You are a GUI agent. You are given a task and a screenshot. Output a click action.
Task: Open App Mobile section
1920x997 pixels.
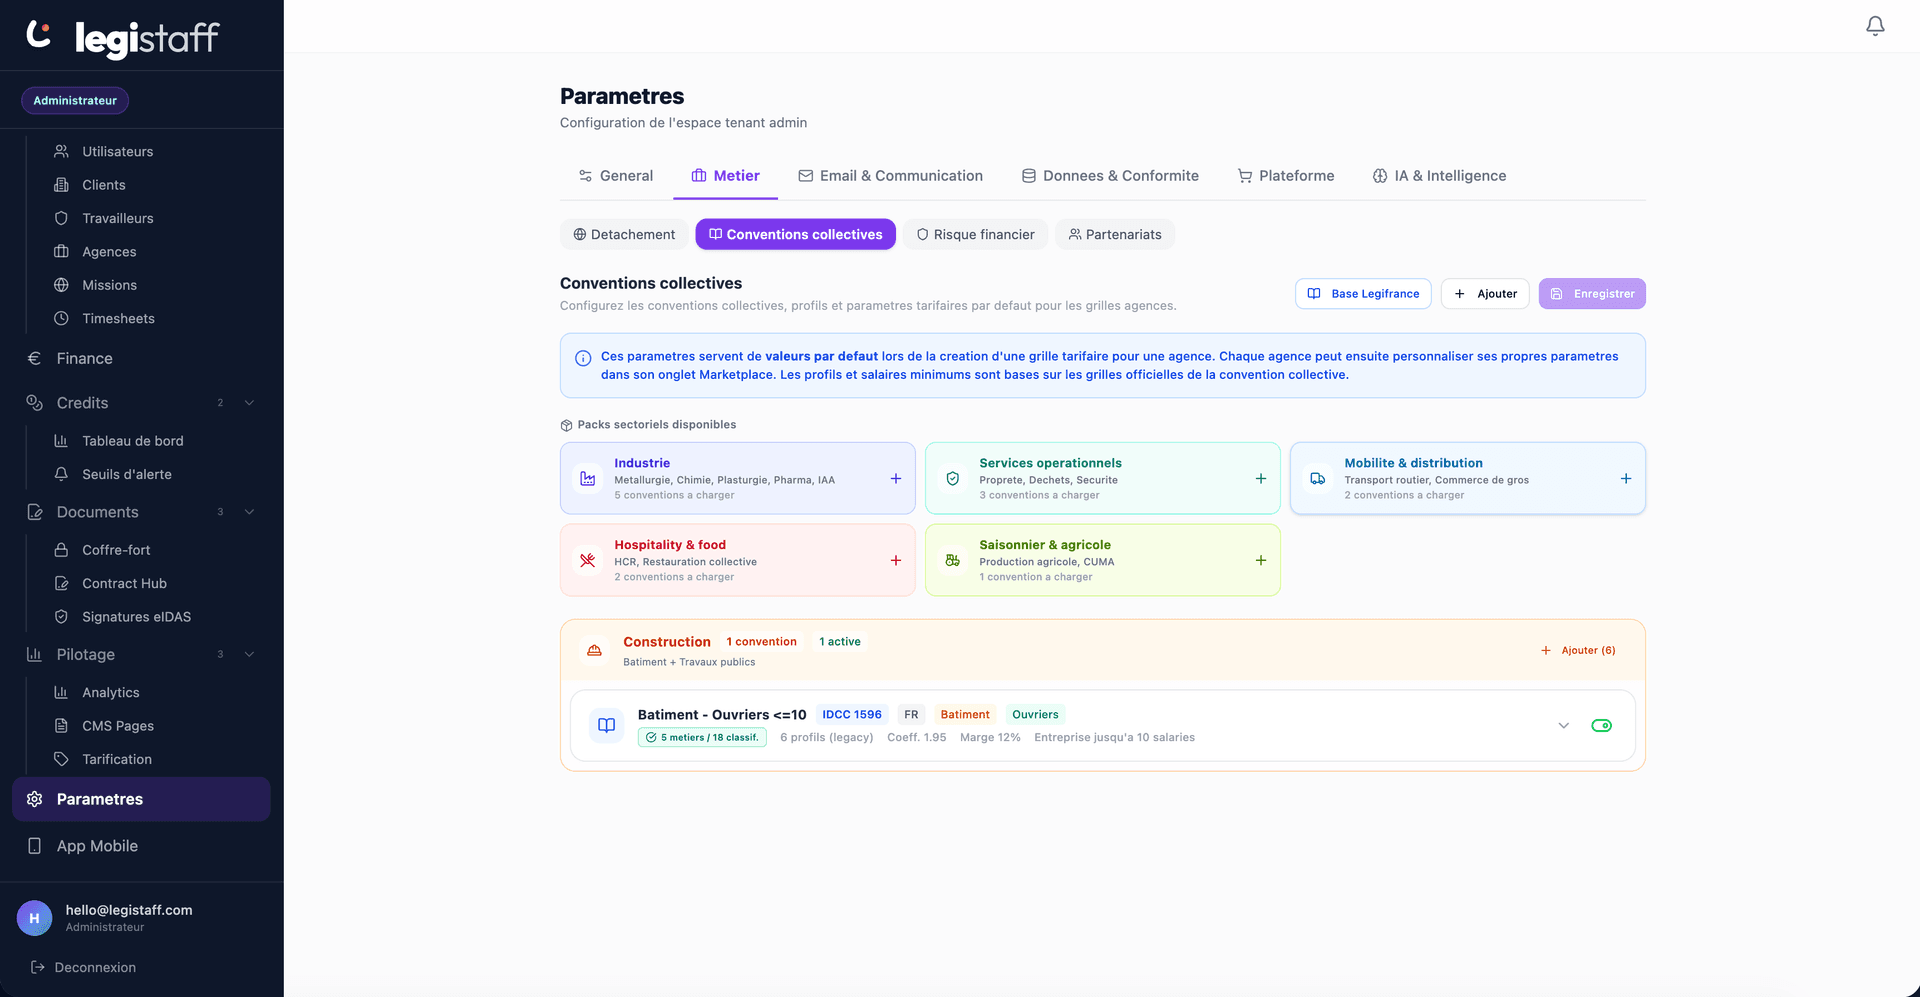click(97, 846)
